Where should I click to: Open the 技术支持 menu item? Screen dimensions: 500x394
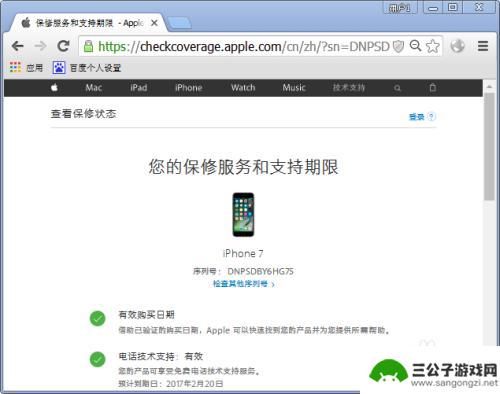(x=349, y=88)
